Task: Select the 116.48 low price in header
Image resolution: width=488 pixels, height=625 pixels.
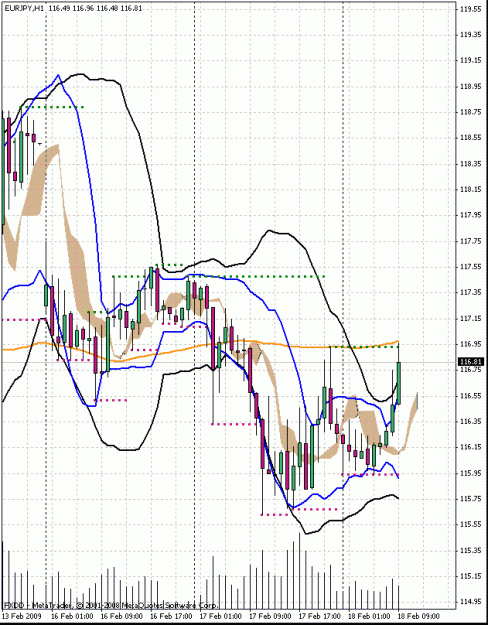Action: [x=107, y=8]
